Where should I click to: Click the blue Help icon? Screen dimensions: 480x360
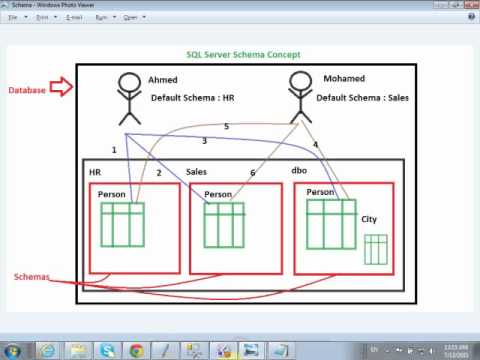(x=471, y=16)
